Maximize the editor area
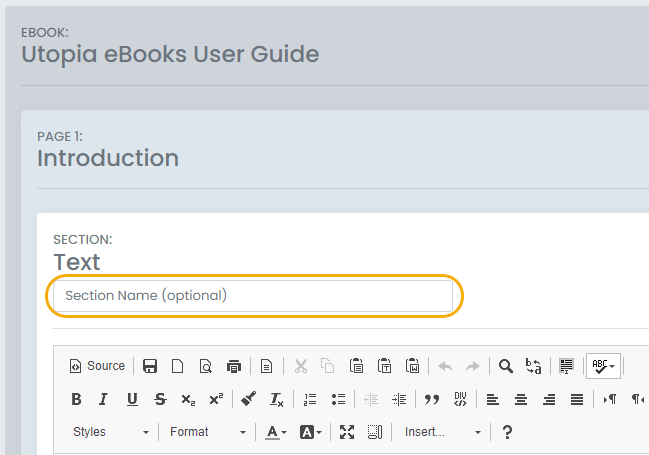 coord(347,432)
